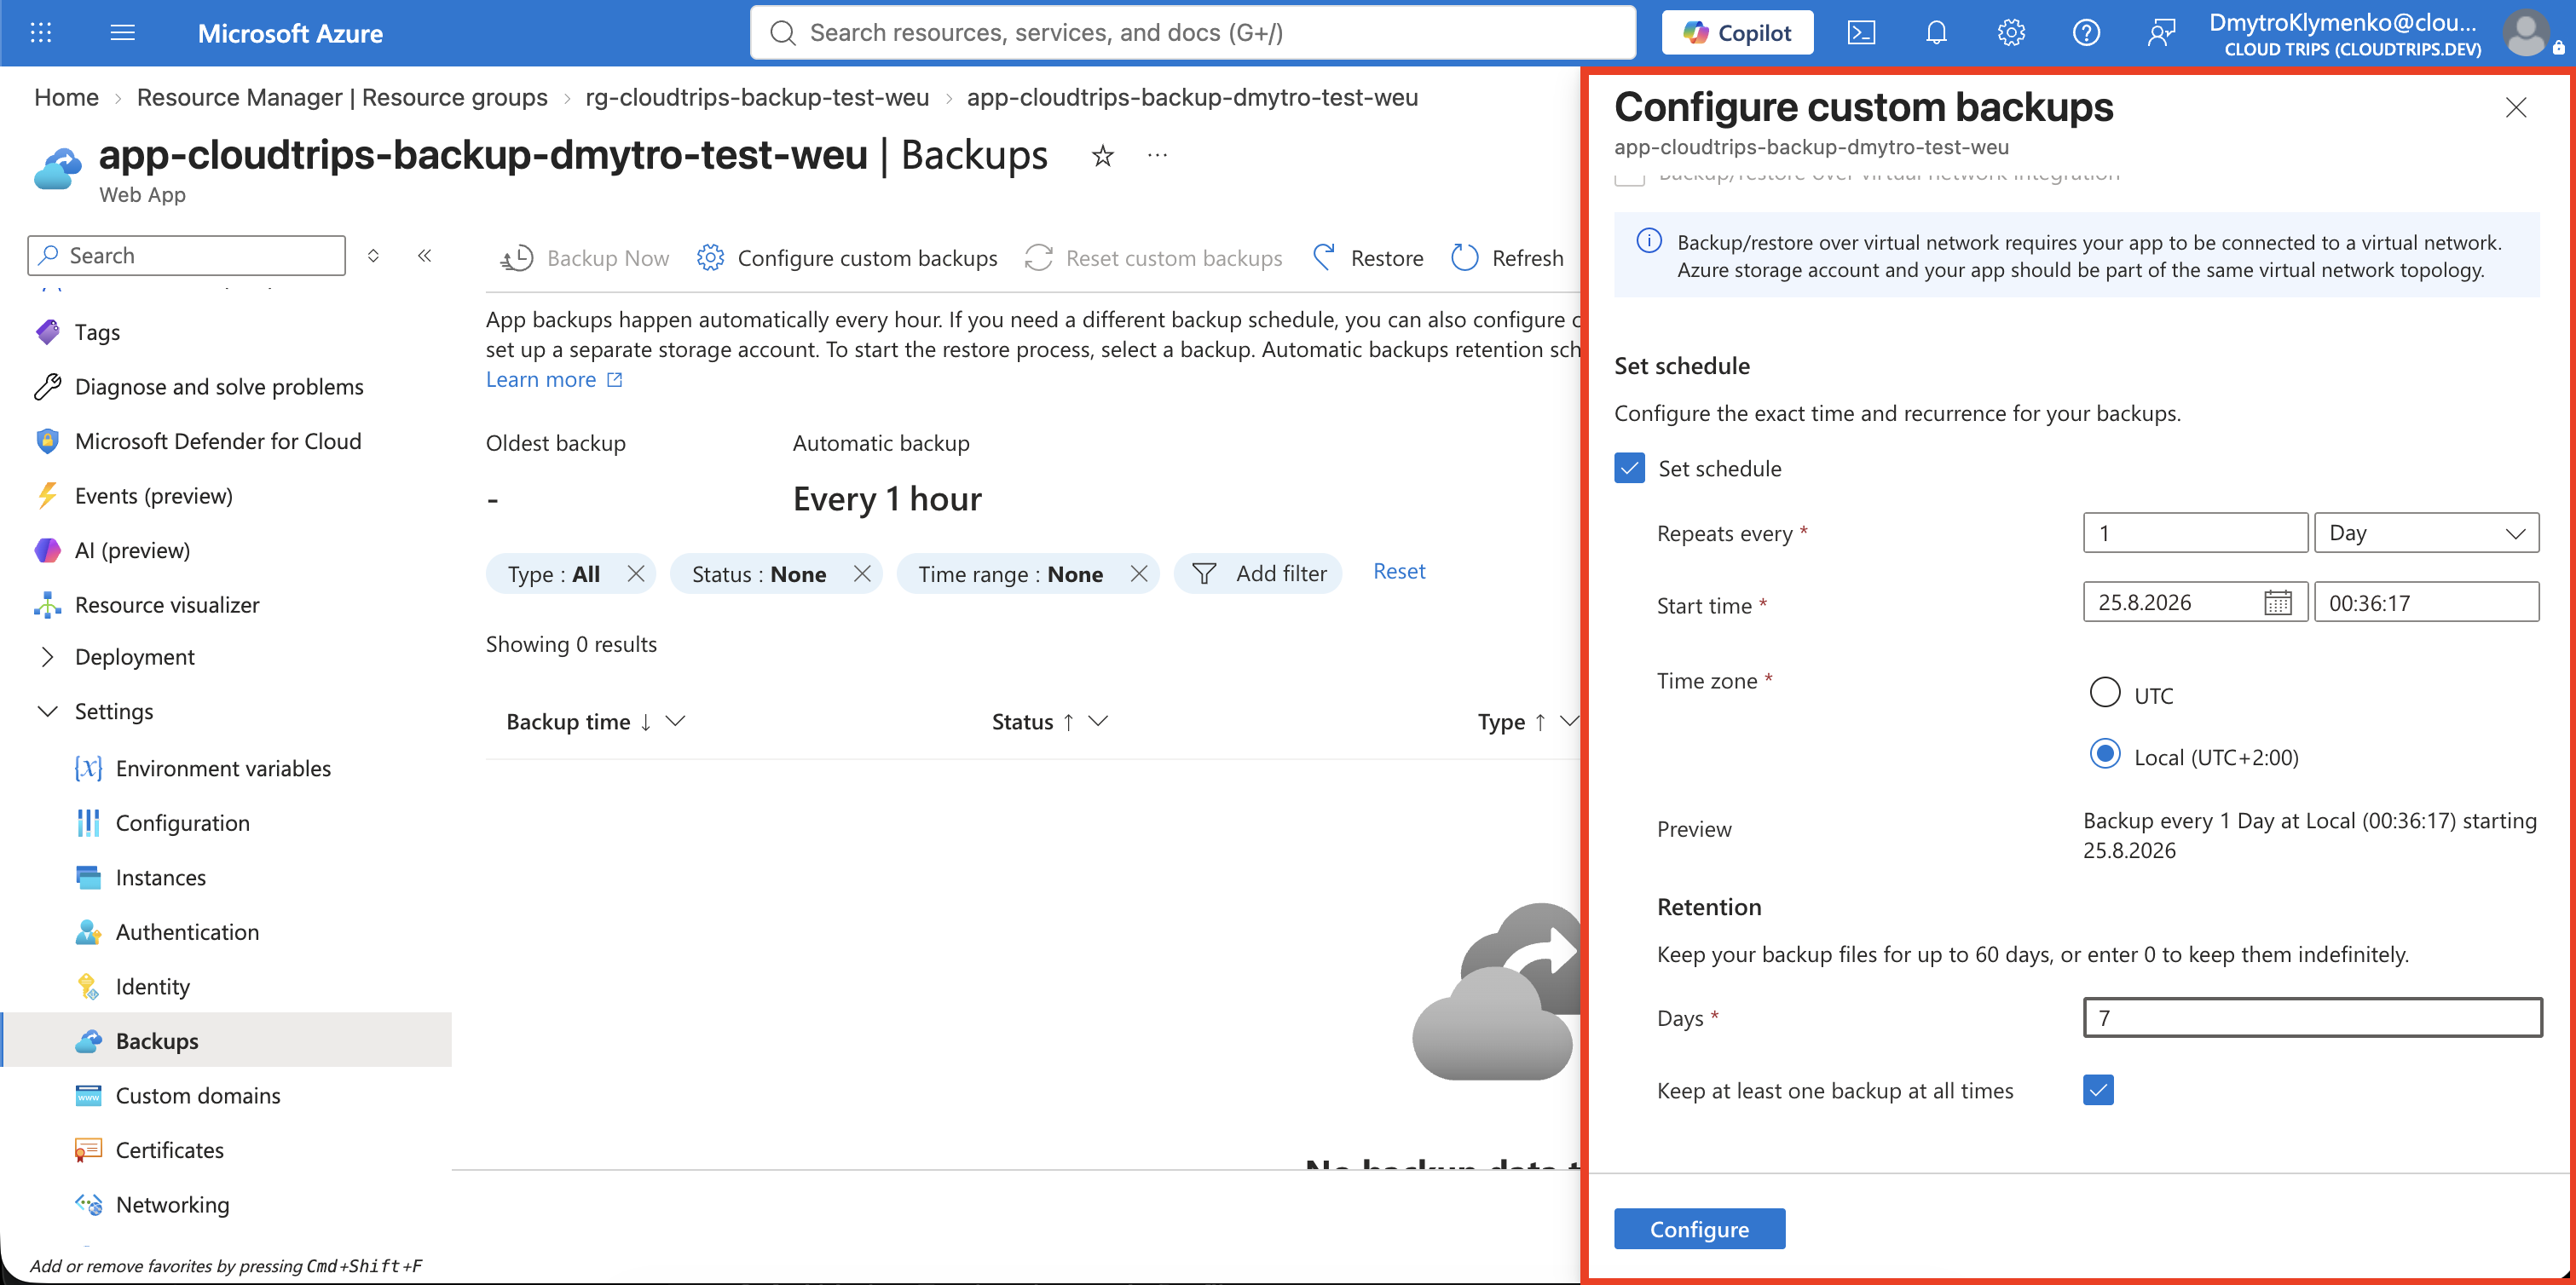Click the account avatar picture
The width and height of the screenshot is (2576, 1285).
(2526, 33)
